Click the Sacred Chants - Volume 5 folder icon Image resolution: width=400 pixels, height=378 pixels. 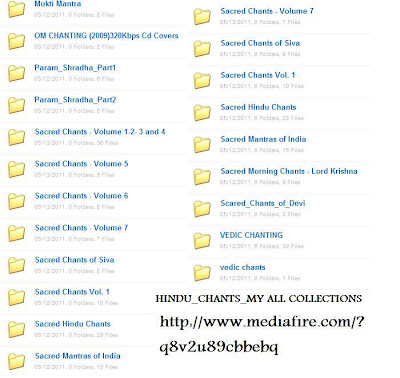(x=16, y=169)
